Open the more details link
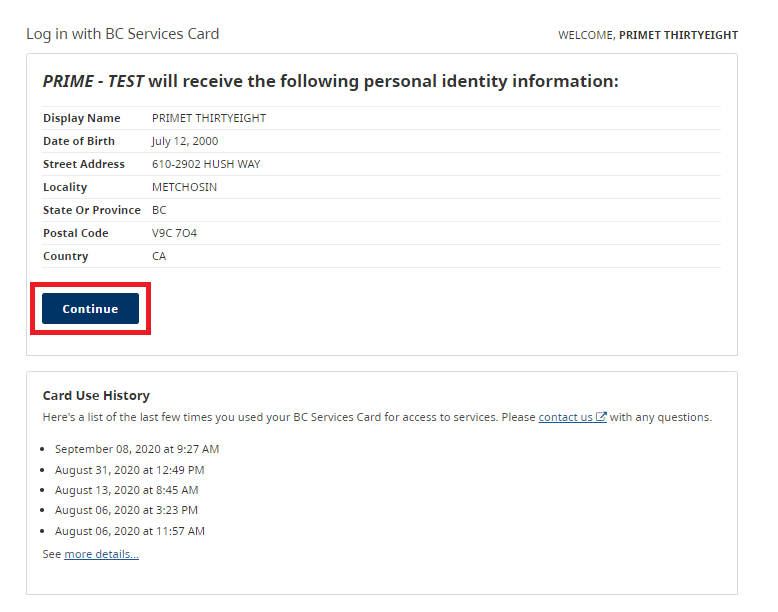This screenshot has width=778, height=612. [101, 554]
